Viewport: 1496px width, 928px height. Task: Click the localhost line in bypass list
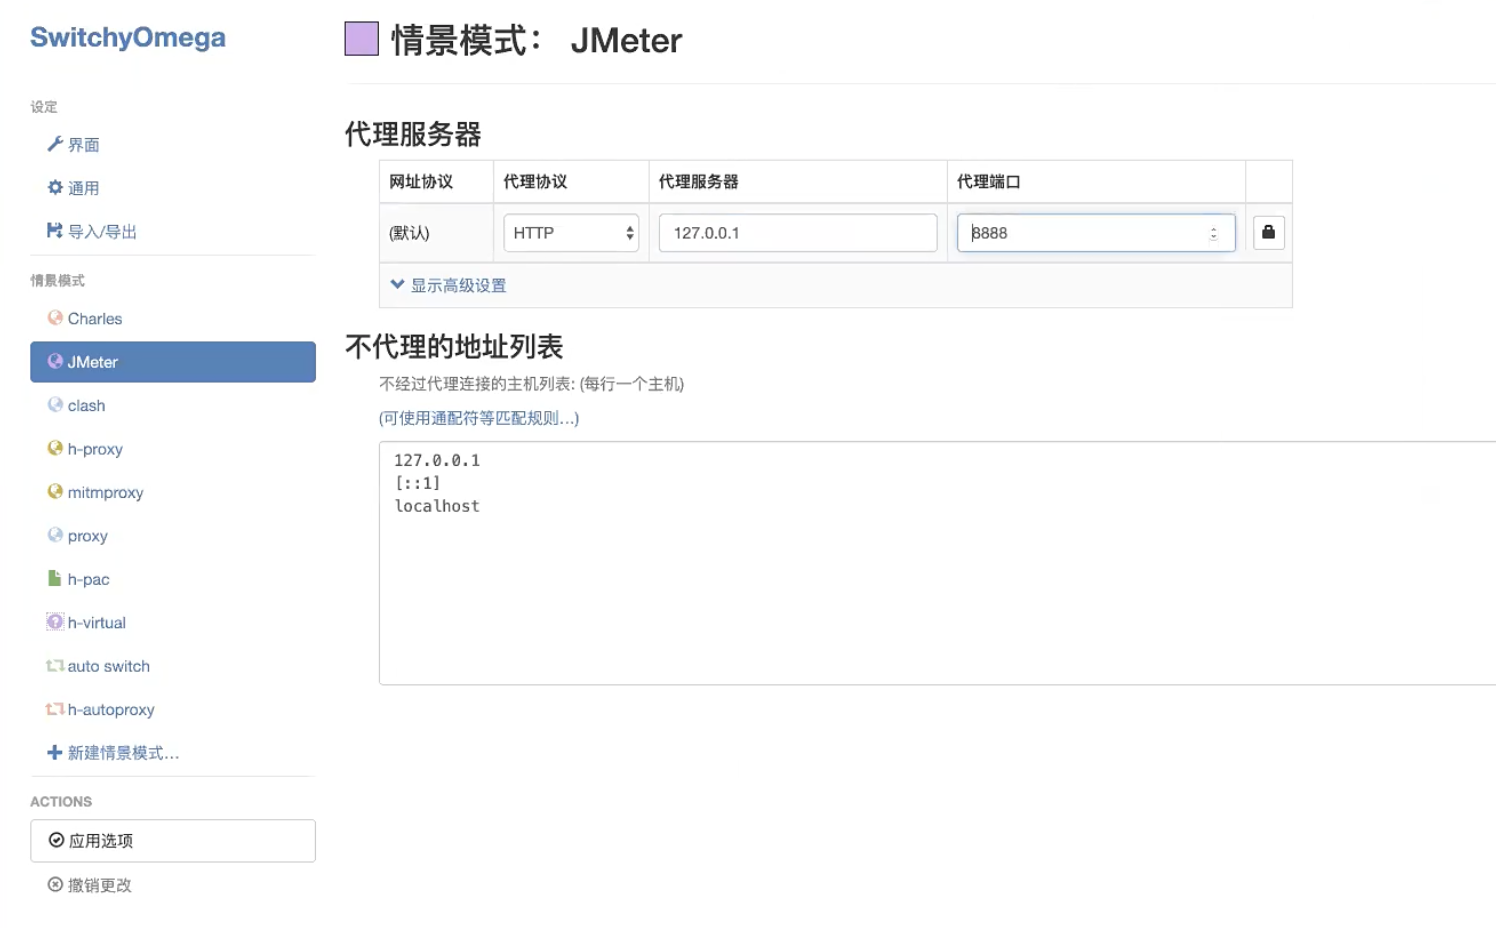[437, 506]
